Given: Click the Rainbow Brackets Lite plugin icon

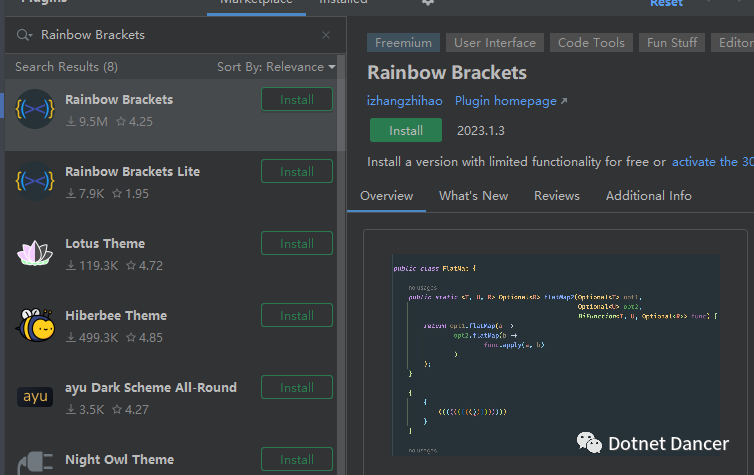Looking at the screenshot, I should (35, 181).
